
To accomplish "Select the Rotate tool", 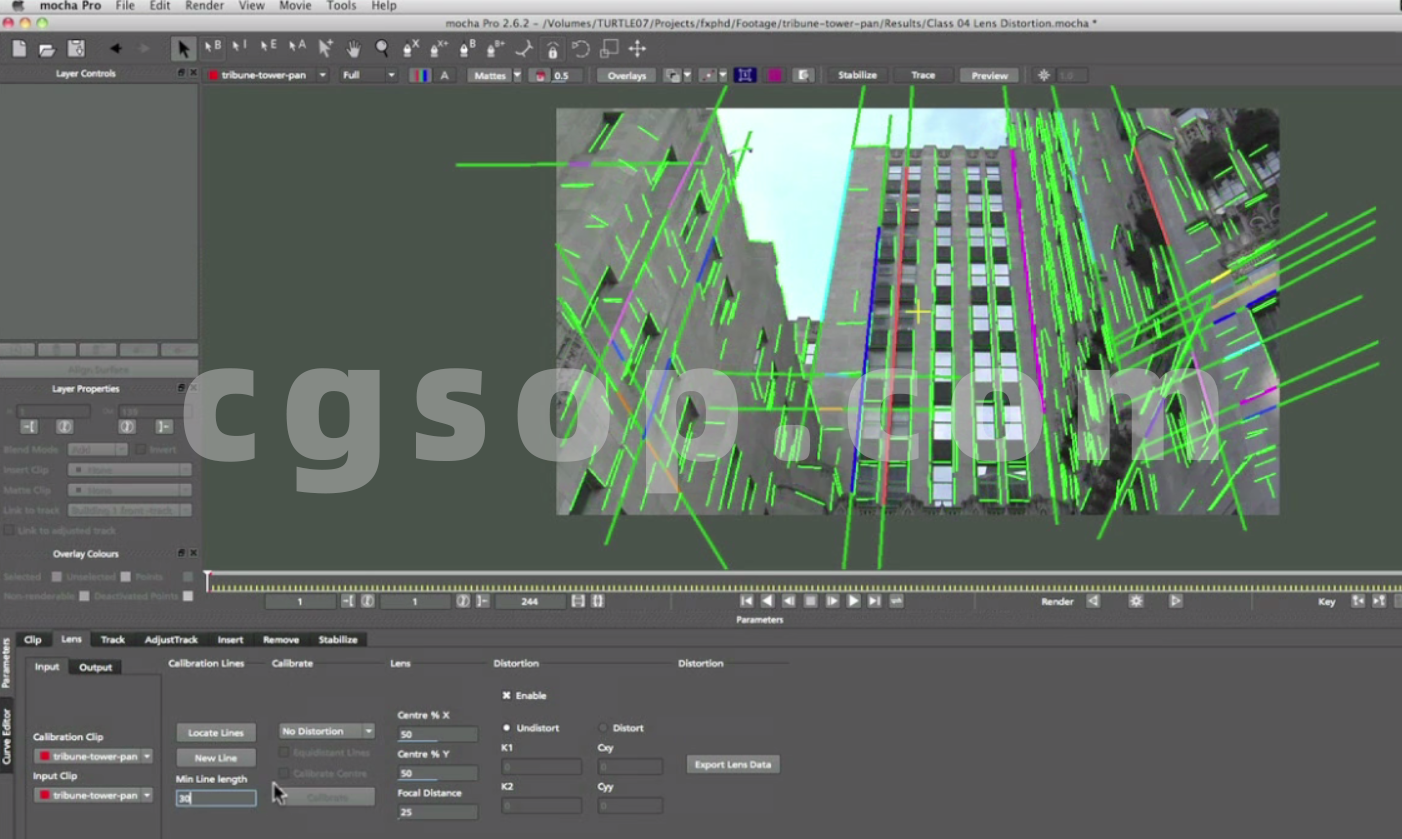I will point(580,48).
